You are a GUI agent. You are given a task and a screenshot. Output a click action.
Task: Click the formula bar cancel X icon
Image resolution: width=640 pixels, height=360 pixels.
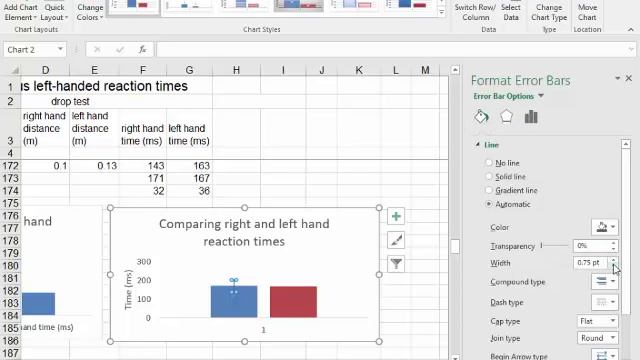click(x=97, y=49)
